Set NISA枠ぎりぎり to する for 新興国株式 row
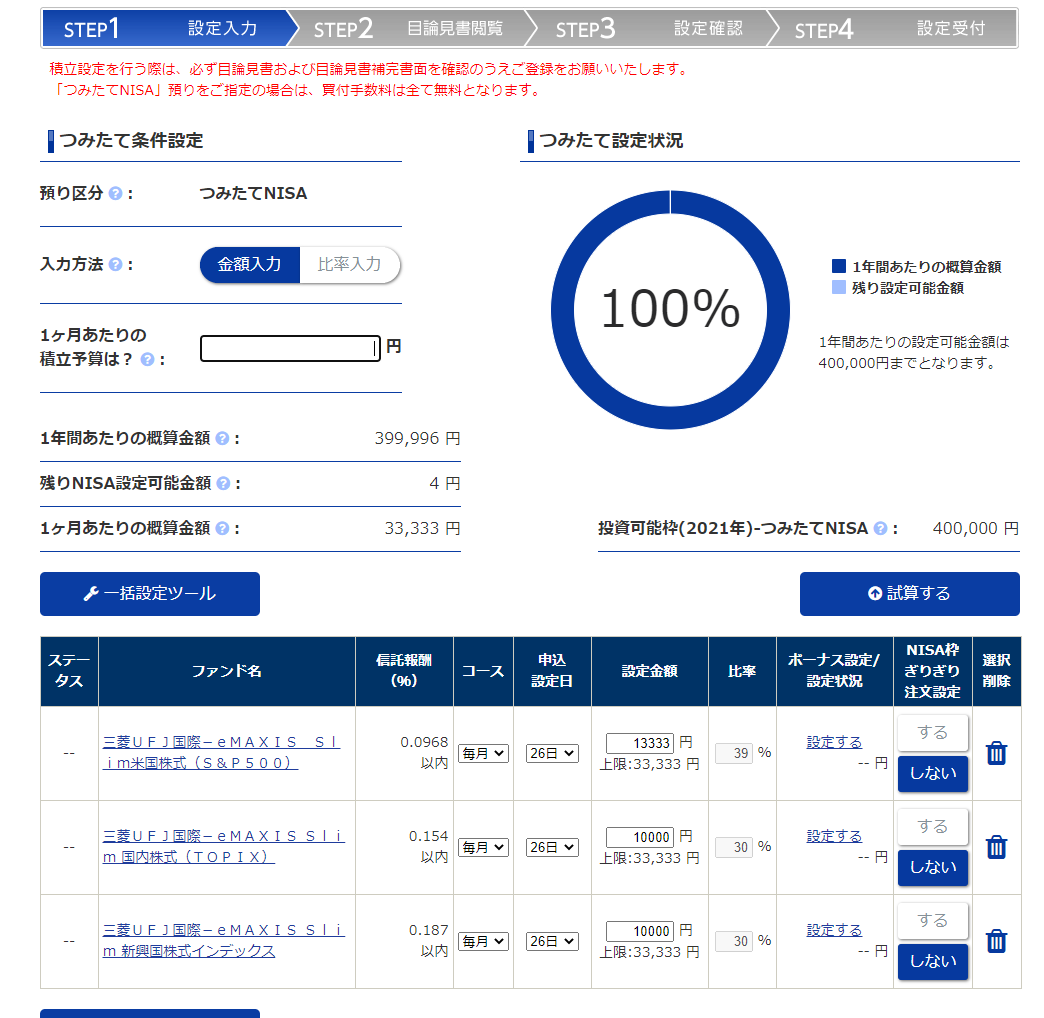 click(x=932, y=920)
